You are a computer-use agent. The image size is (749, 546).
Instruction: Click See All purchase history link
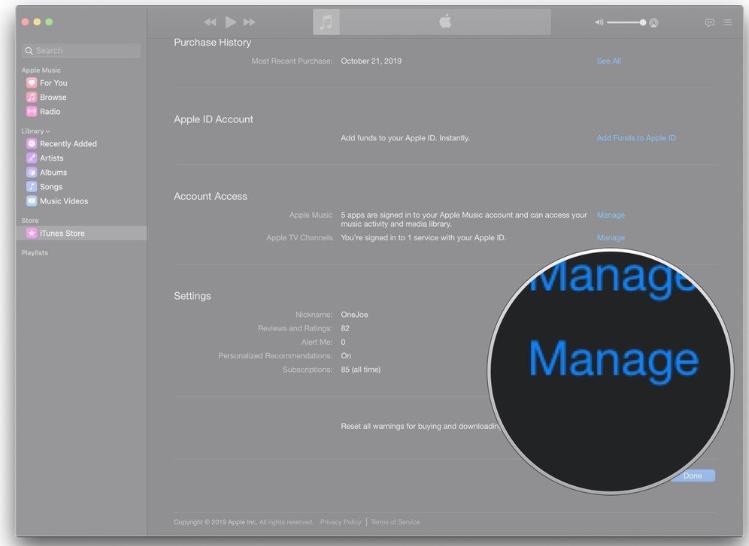(x=609, y=61)
